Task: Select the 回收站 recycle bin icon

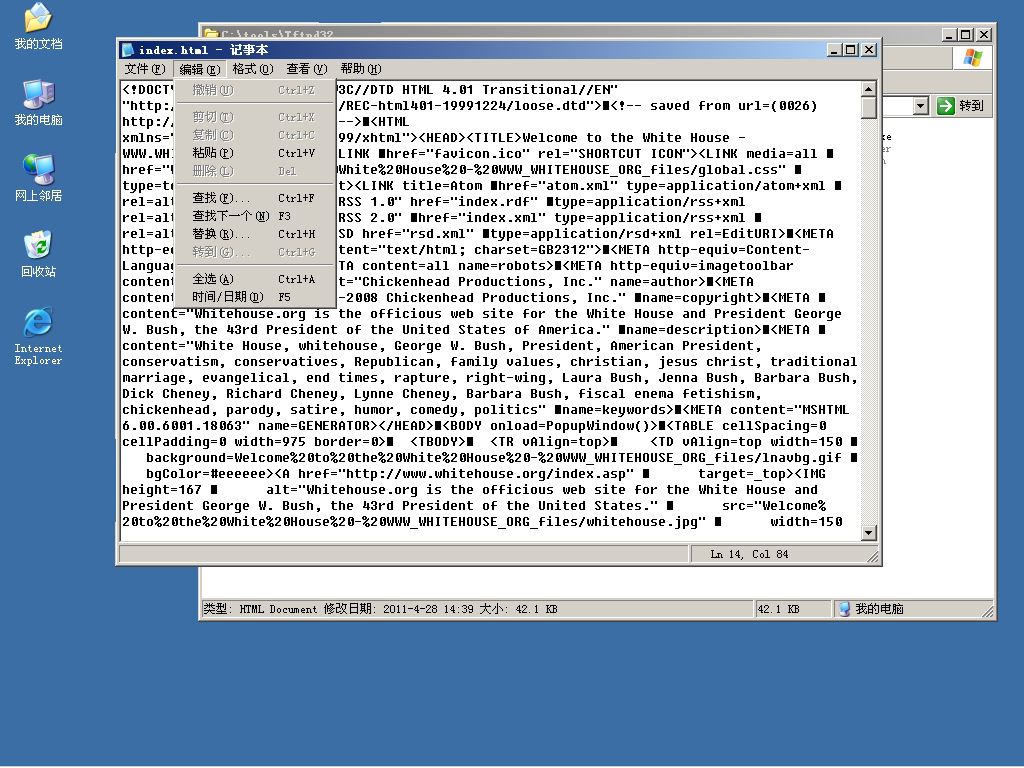Action: [x=38, y=254]
